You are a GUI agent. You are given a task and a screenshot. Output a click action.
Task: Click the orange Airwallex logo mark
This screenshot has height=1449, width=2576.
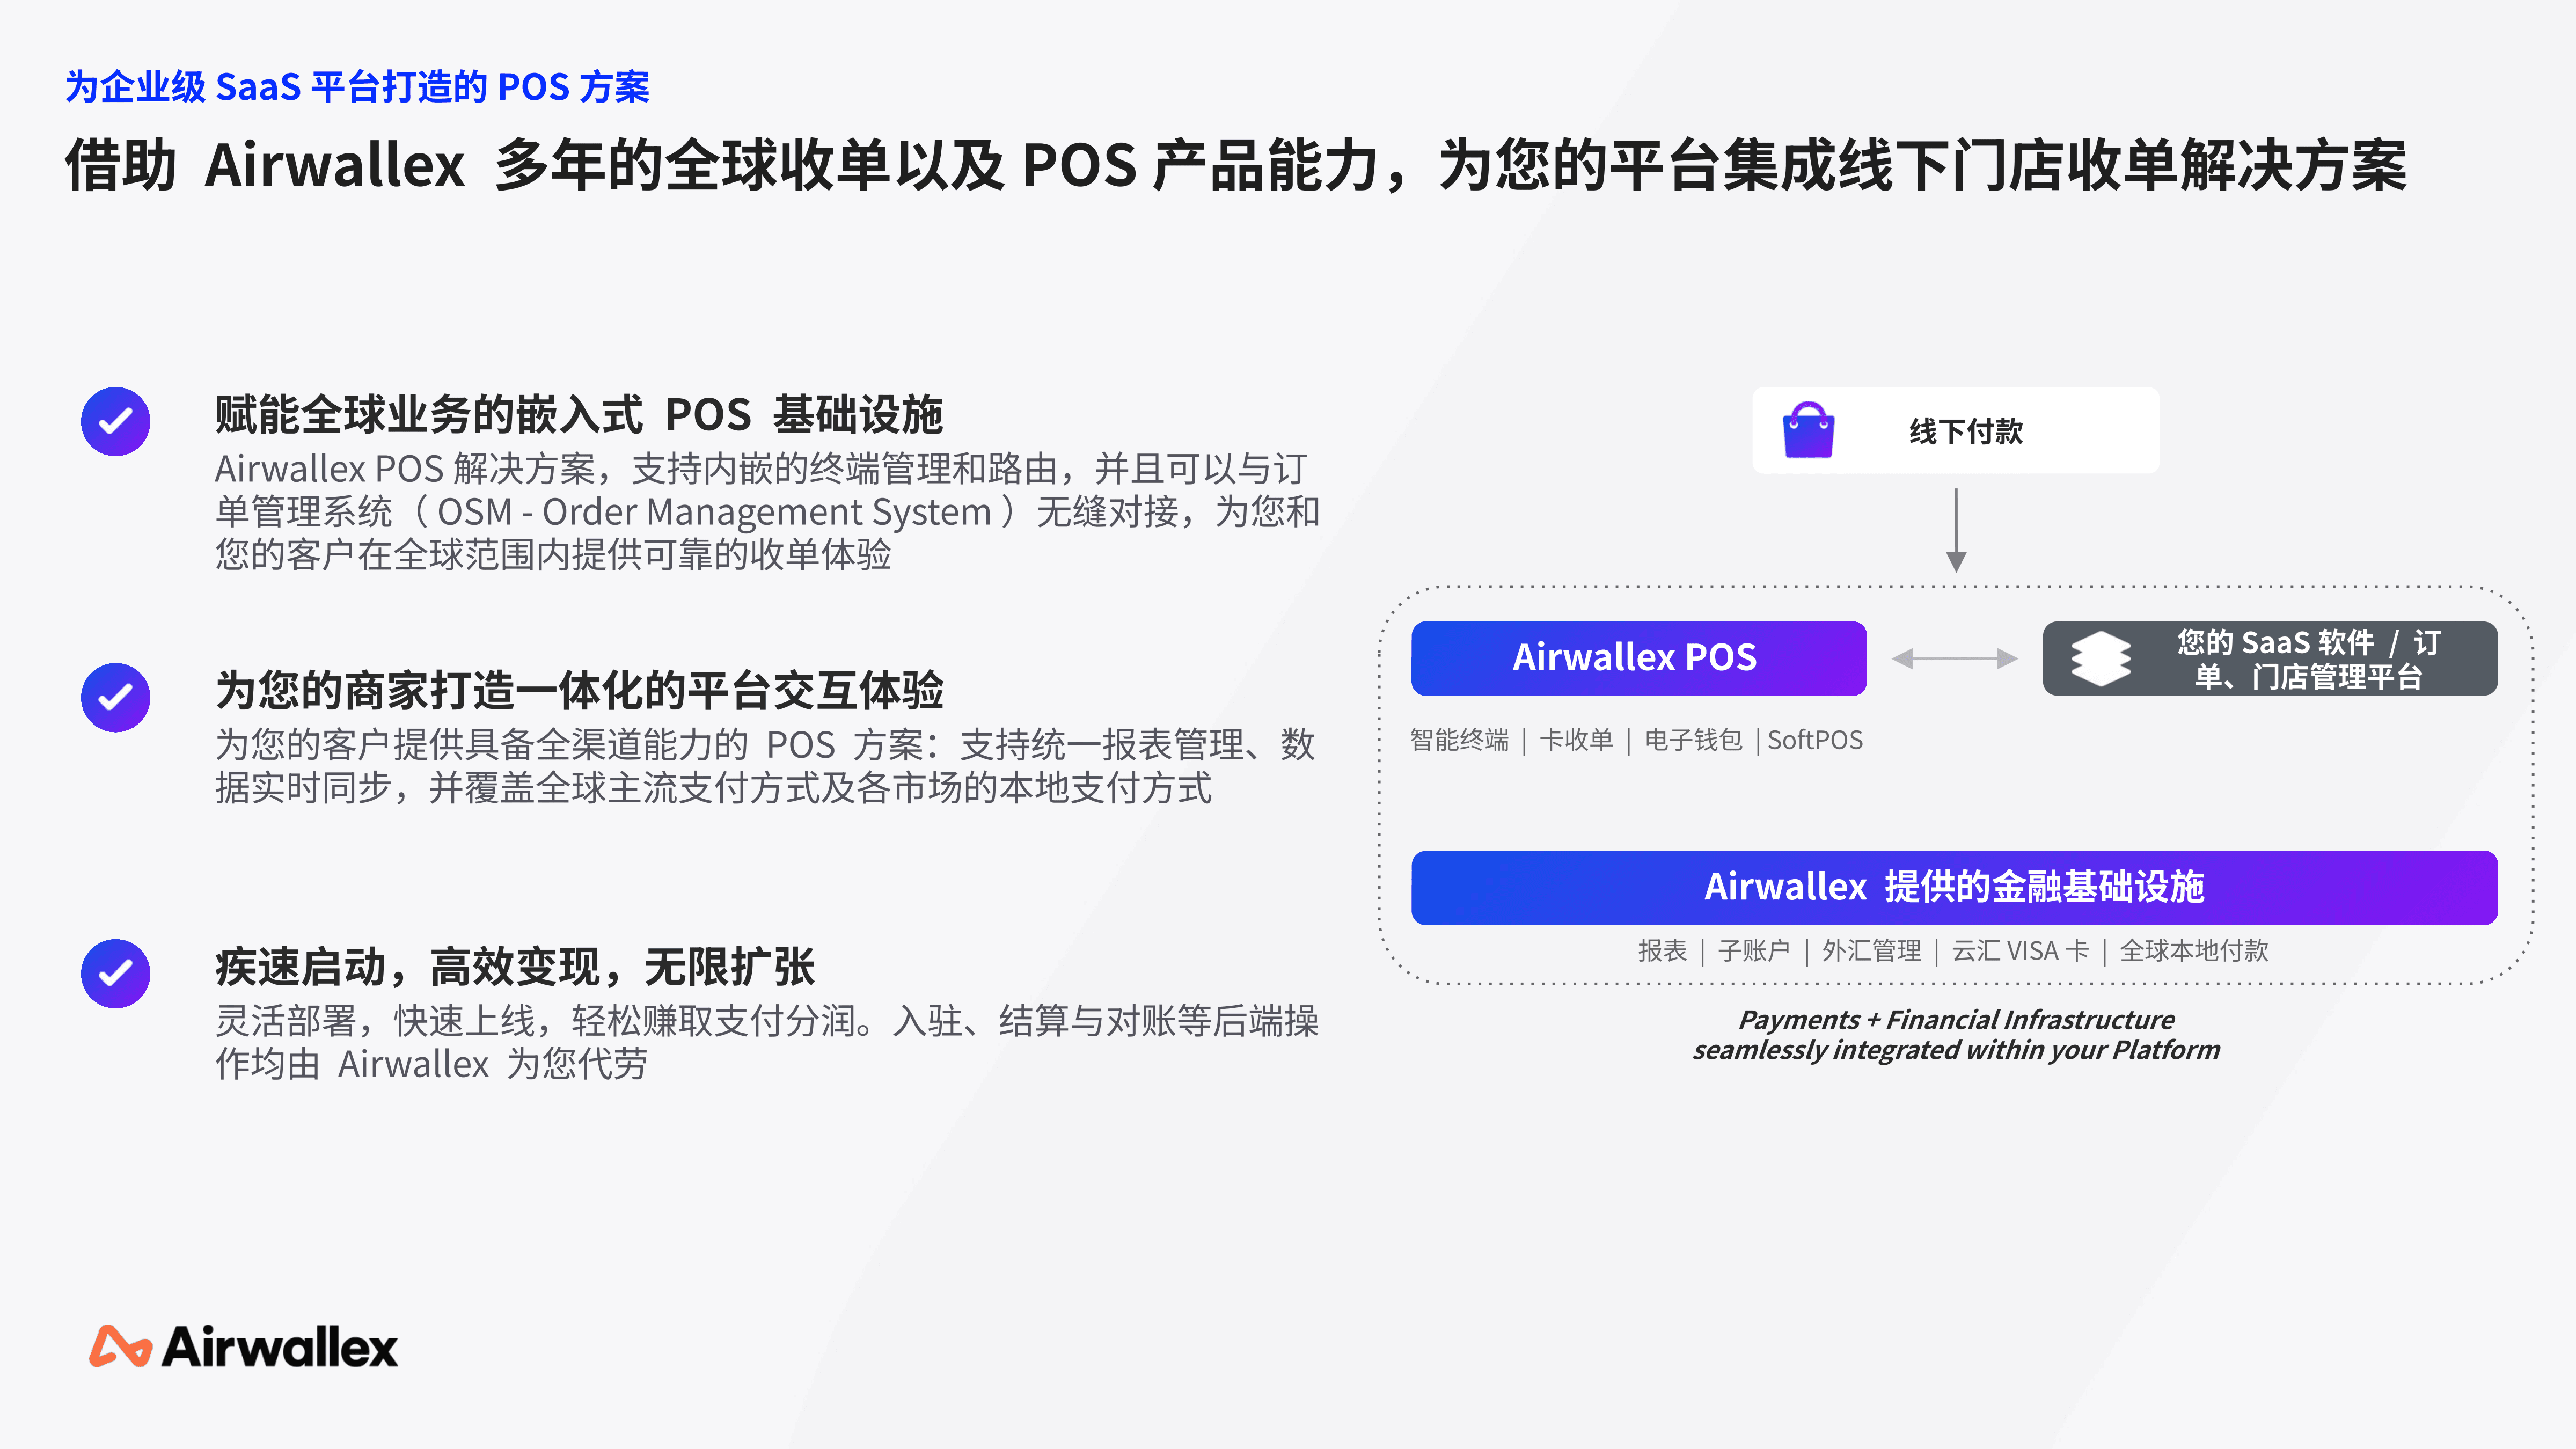coord(120,1346)
